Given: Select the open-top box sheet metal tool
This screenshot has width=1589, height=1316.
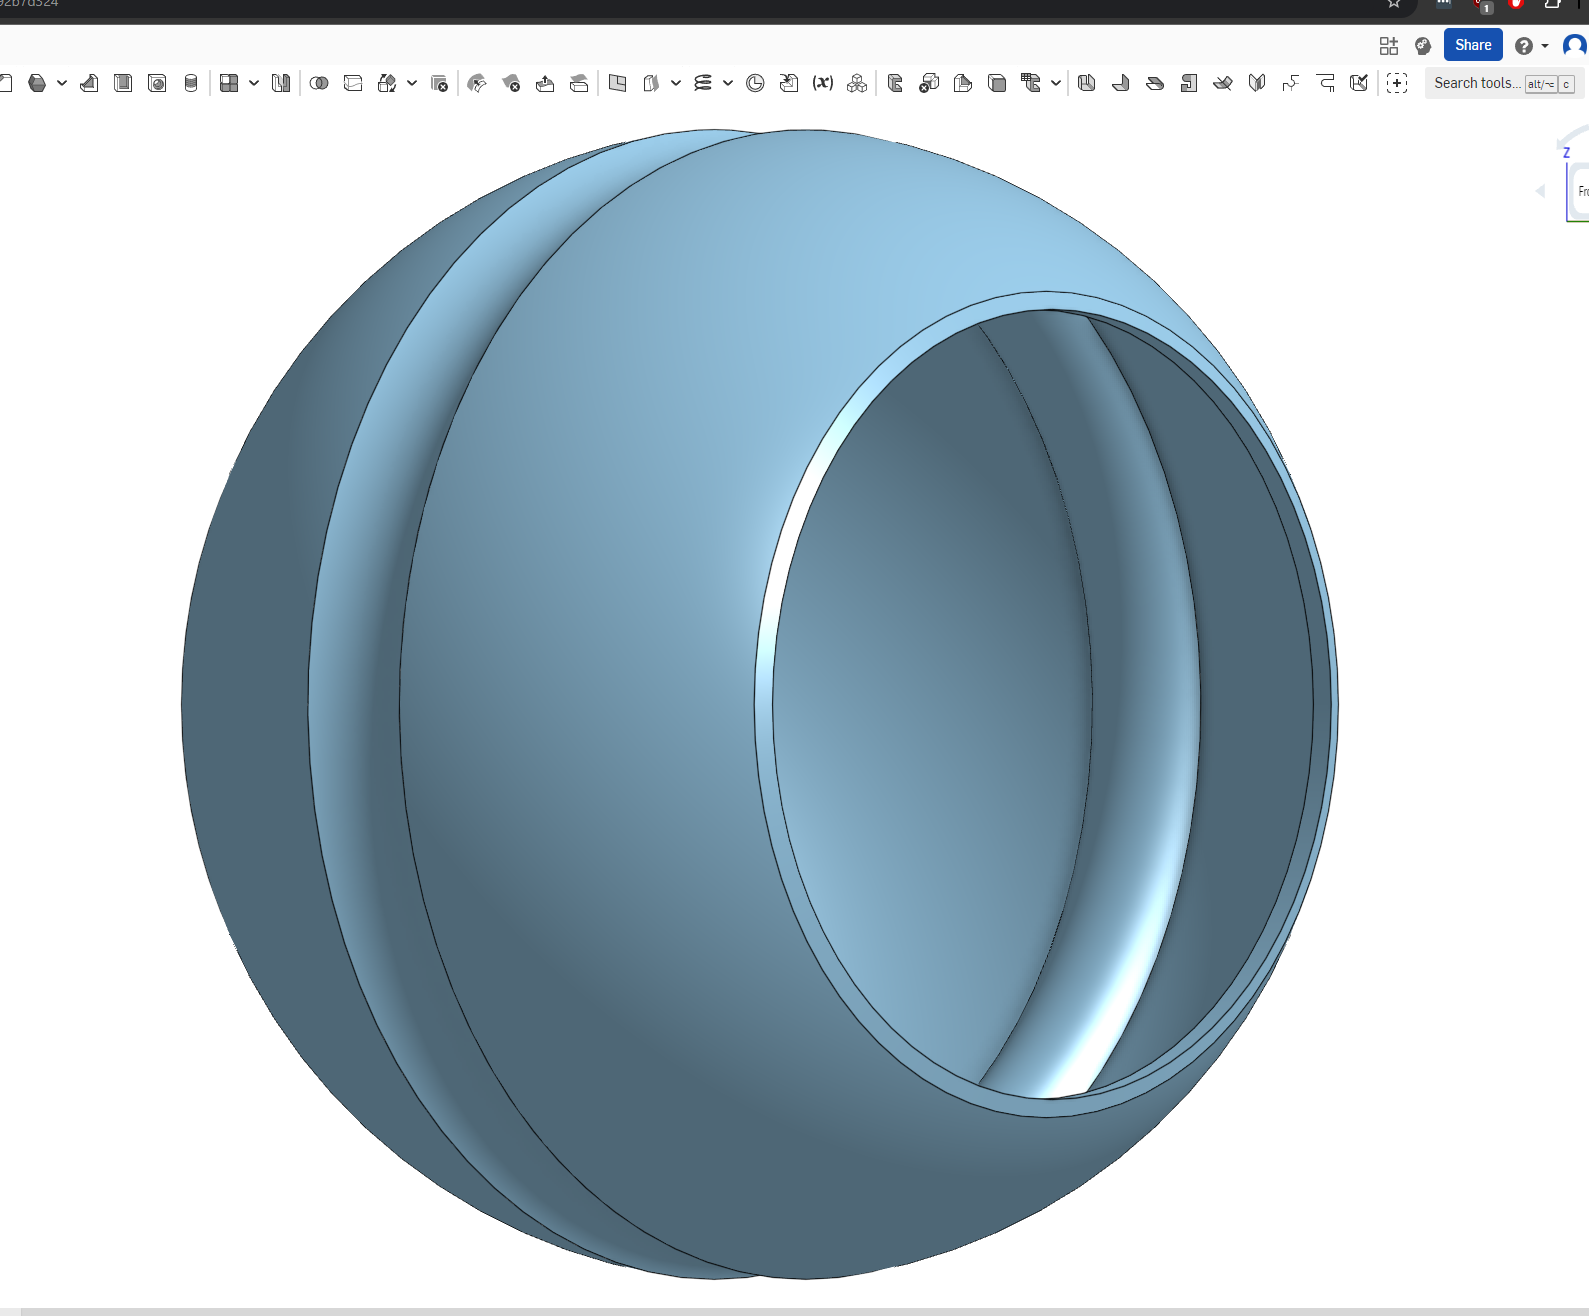Looking at the screenshot, I should pos(963,83).
